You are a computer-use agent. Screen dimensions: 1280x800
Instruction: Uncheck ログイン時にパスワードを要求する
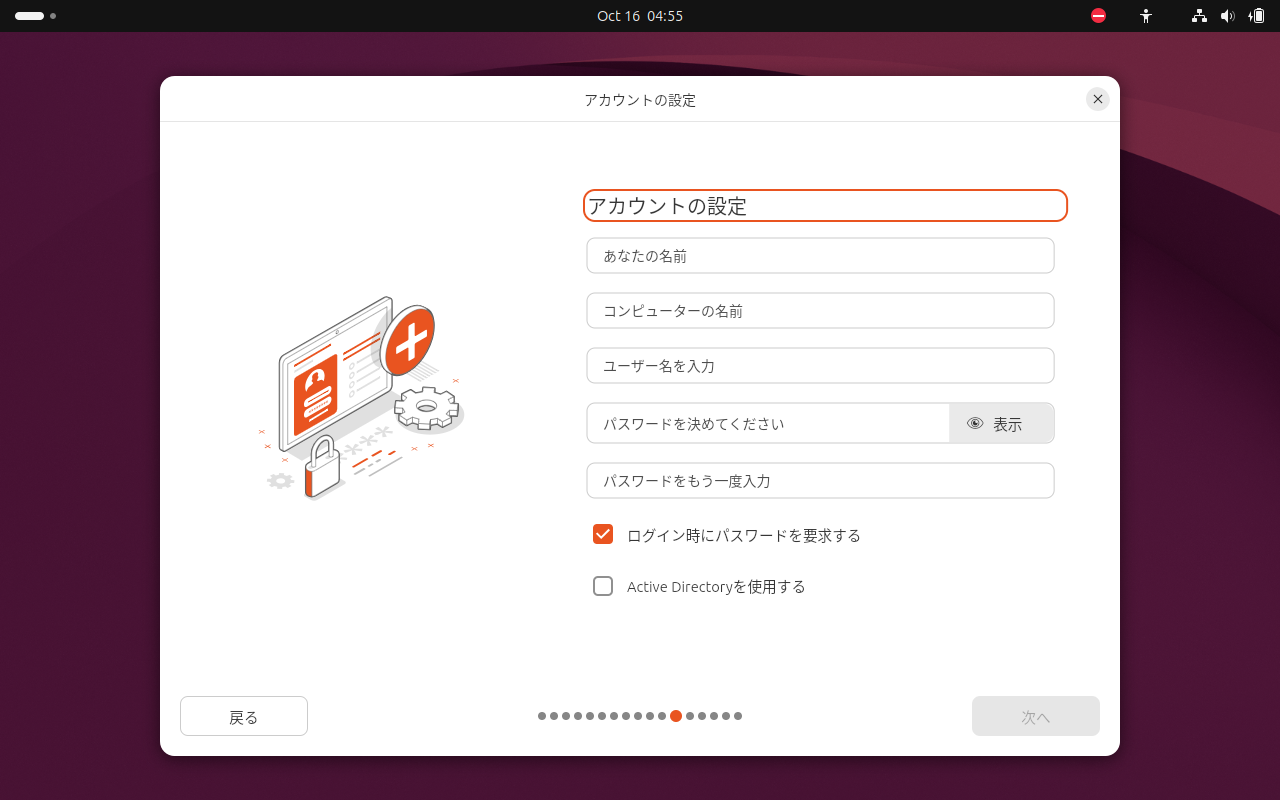tap(603, 534)
